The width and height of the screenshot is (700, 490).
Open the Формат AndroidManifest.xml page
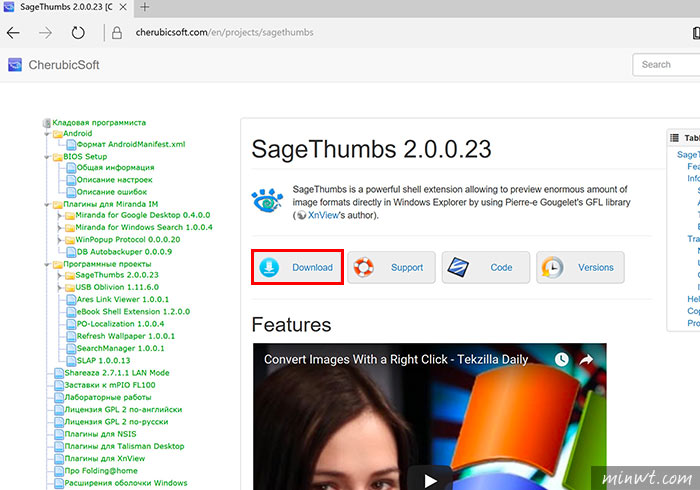[131, 144]
